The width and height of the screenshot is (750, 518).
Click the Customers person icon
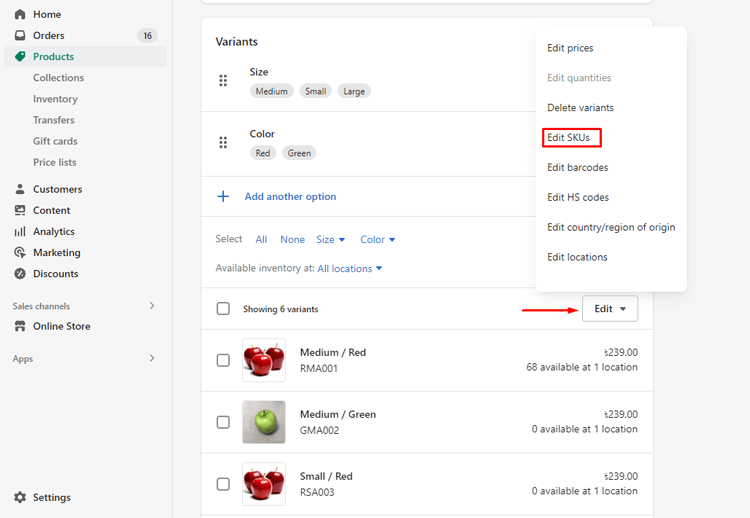20,189
